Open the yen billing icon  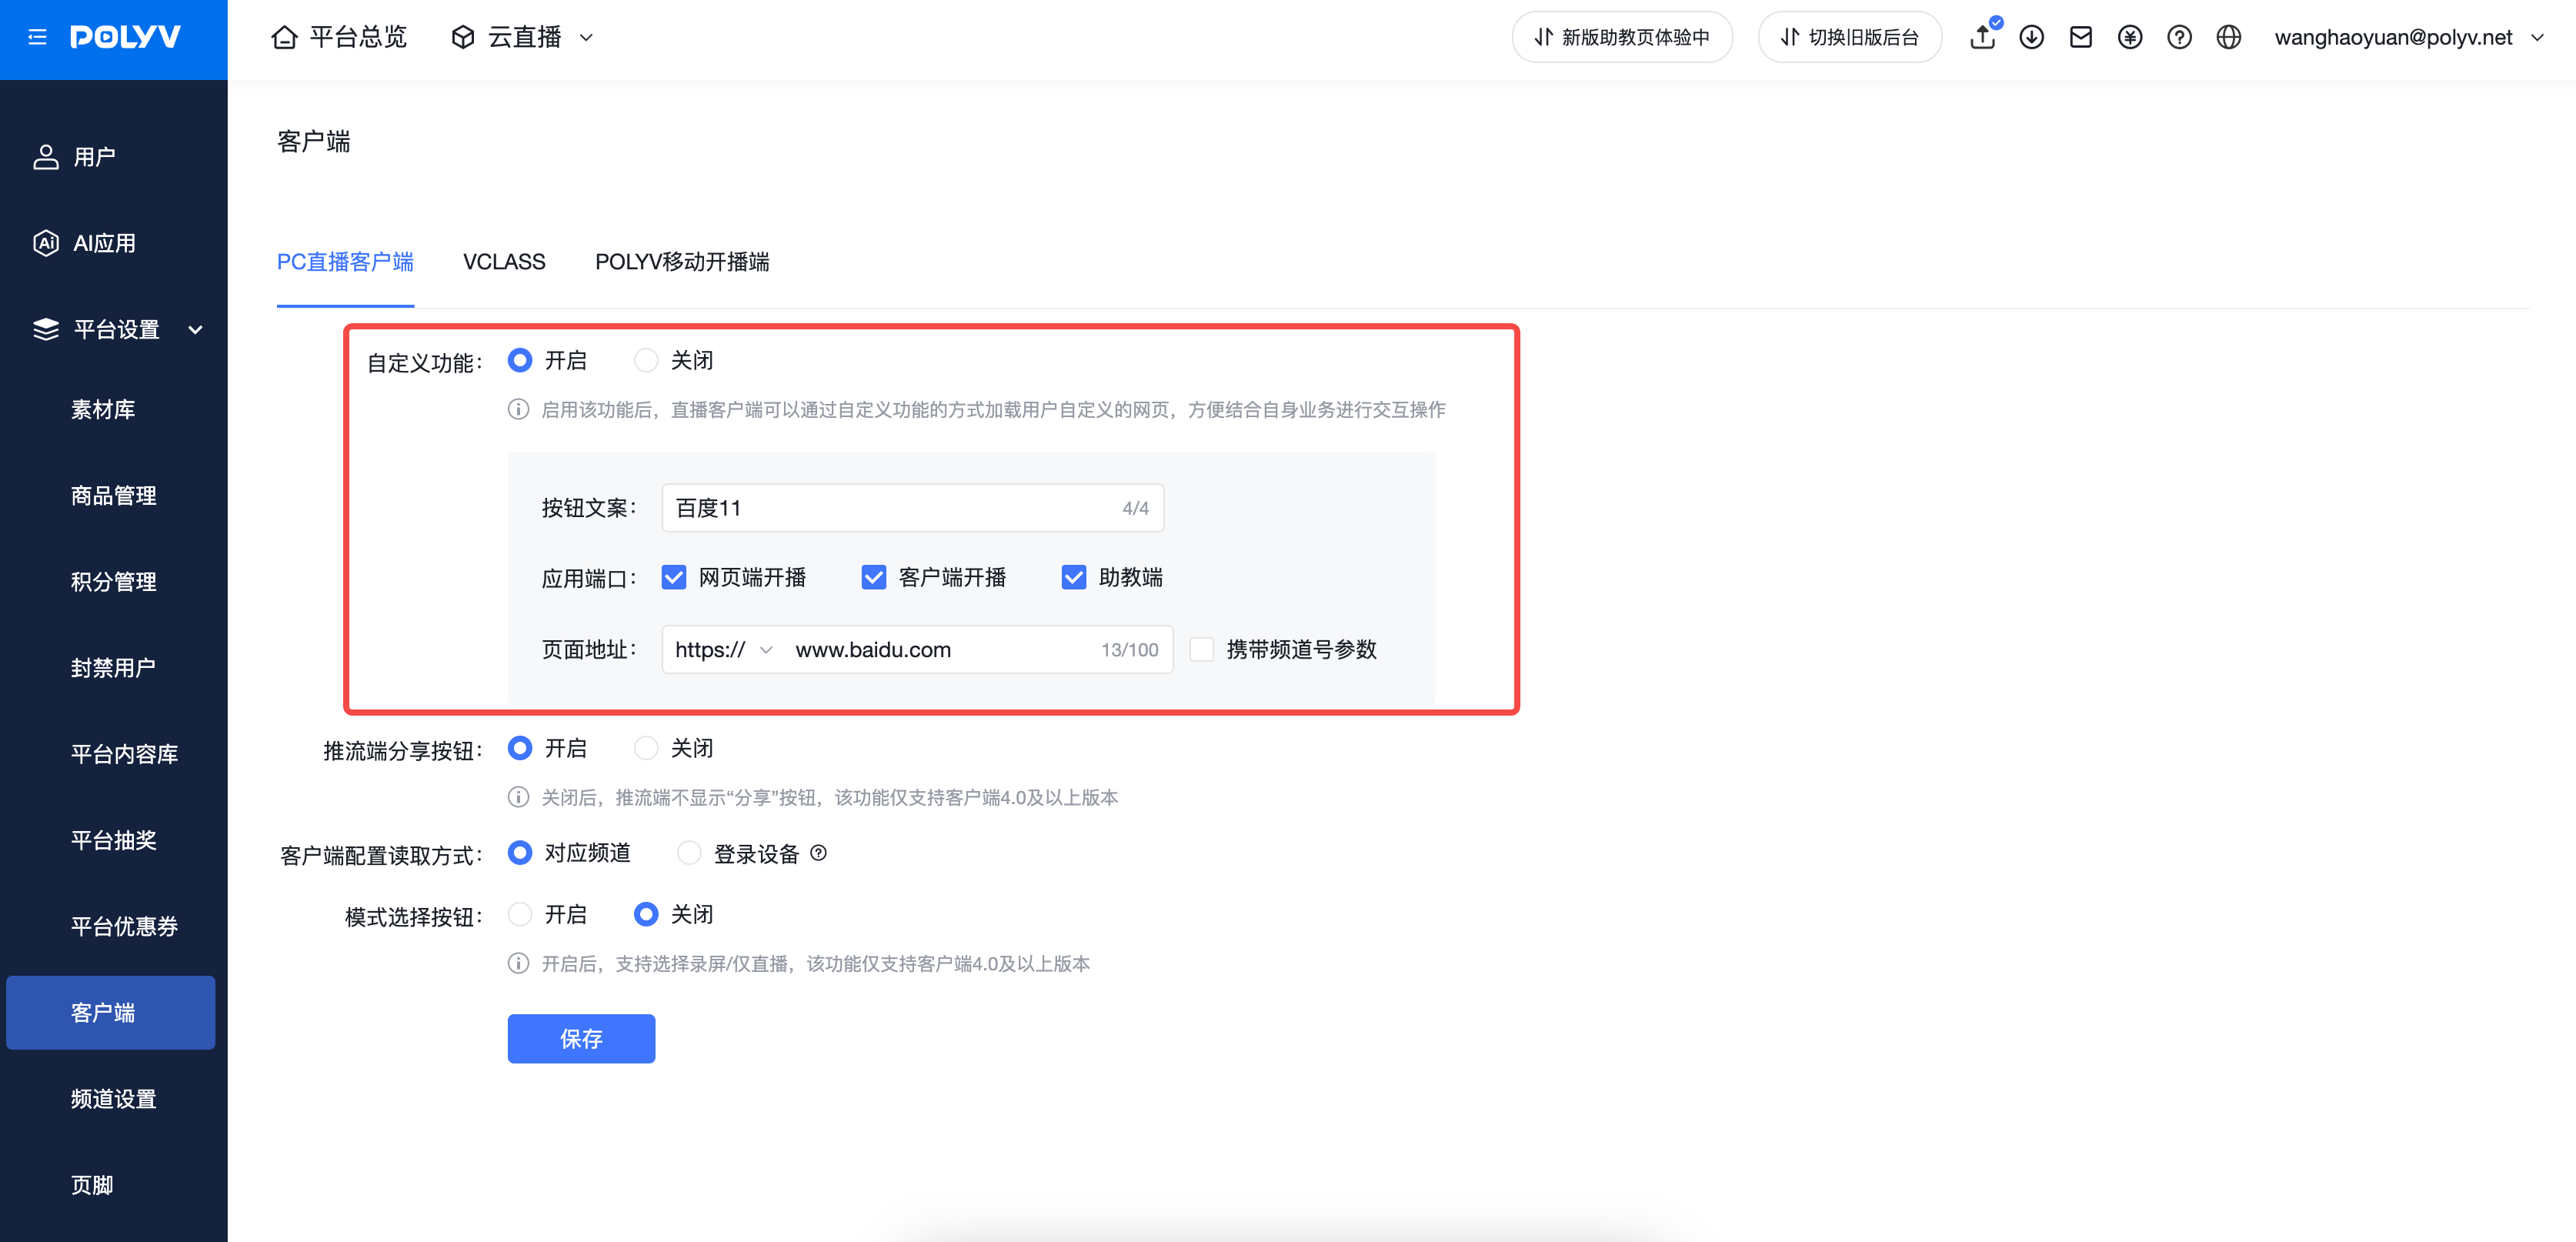[2130, 37]
